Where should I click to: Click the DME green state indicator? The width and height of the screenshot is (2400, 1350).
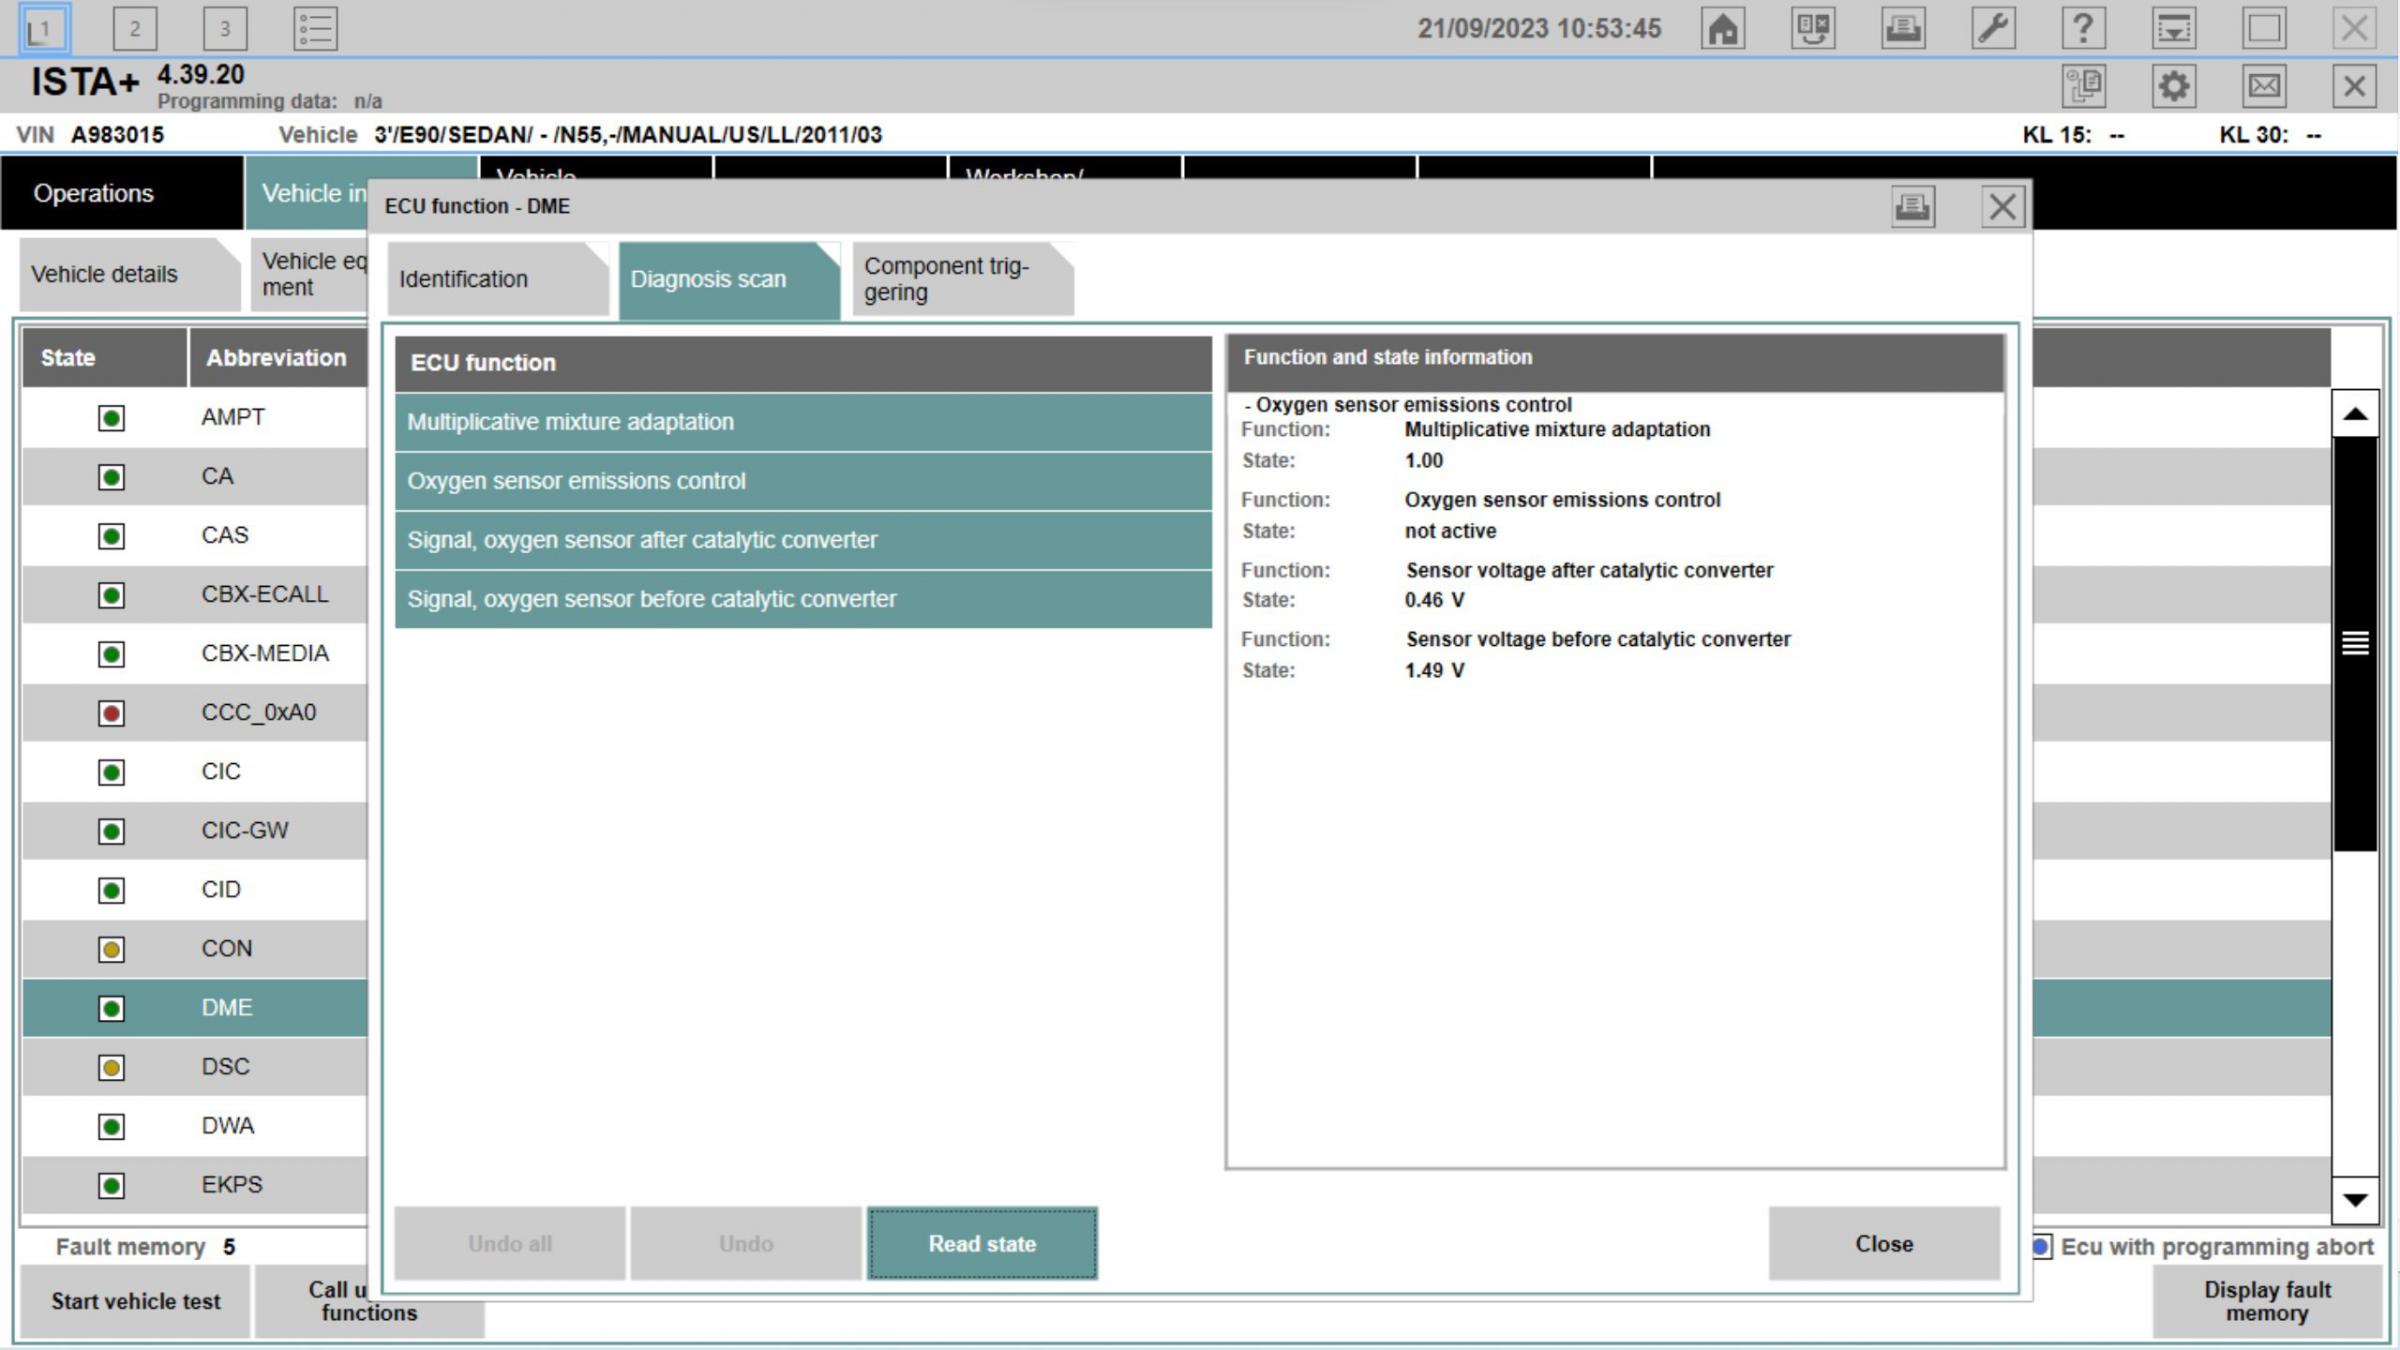pos(111,1008)
